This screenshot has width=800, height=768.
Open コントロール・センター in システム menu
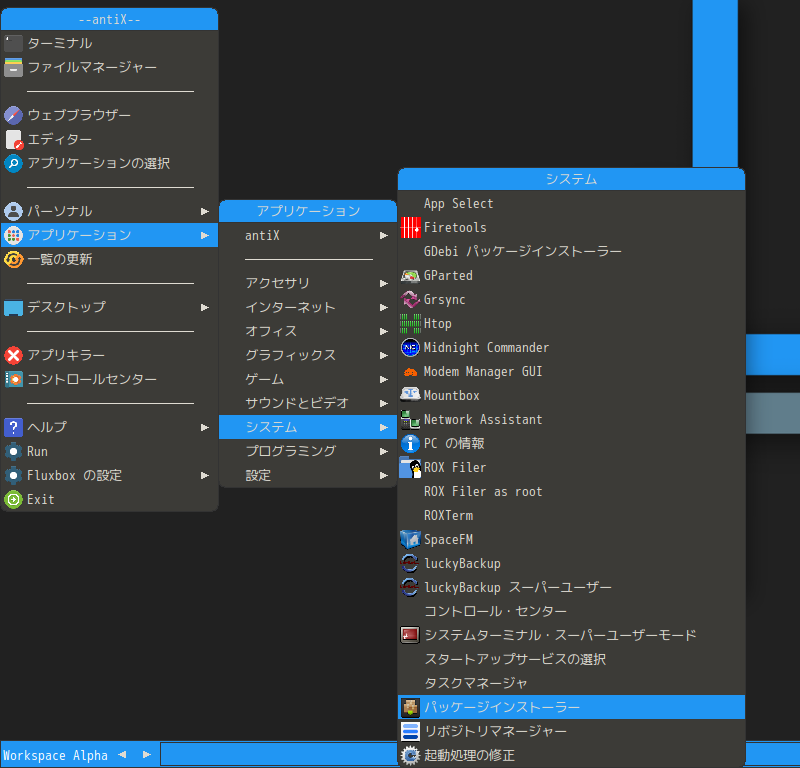click(x=571, y=611)
